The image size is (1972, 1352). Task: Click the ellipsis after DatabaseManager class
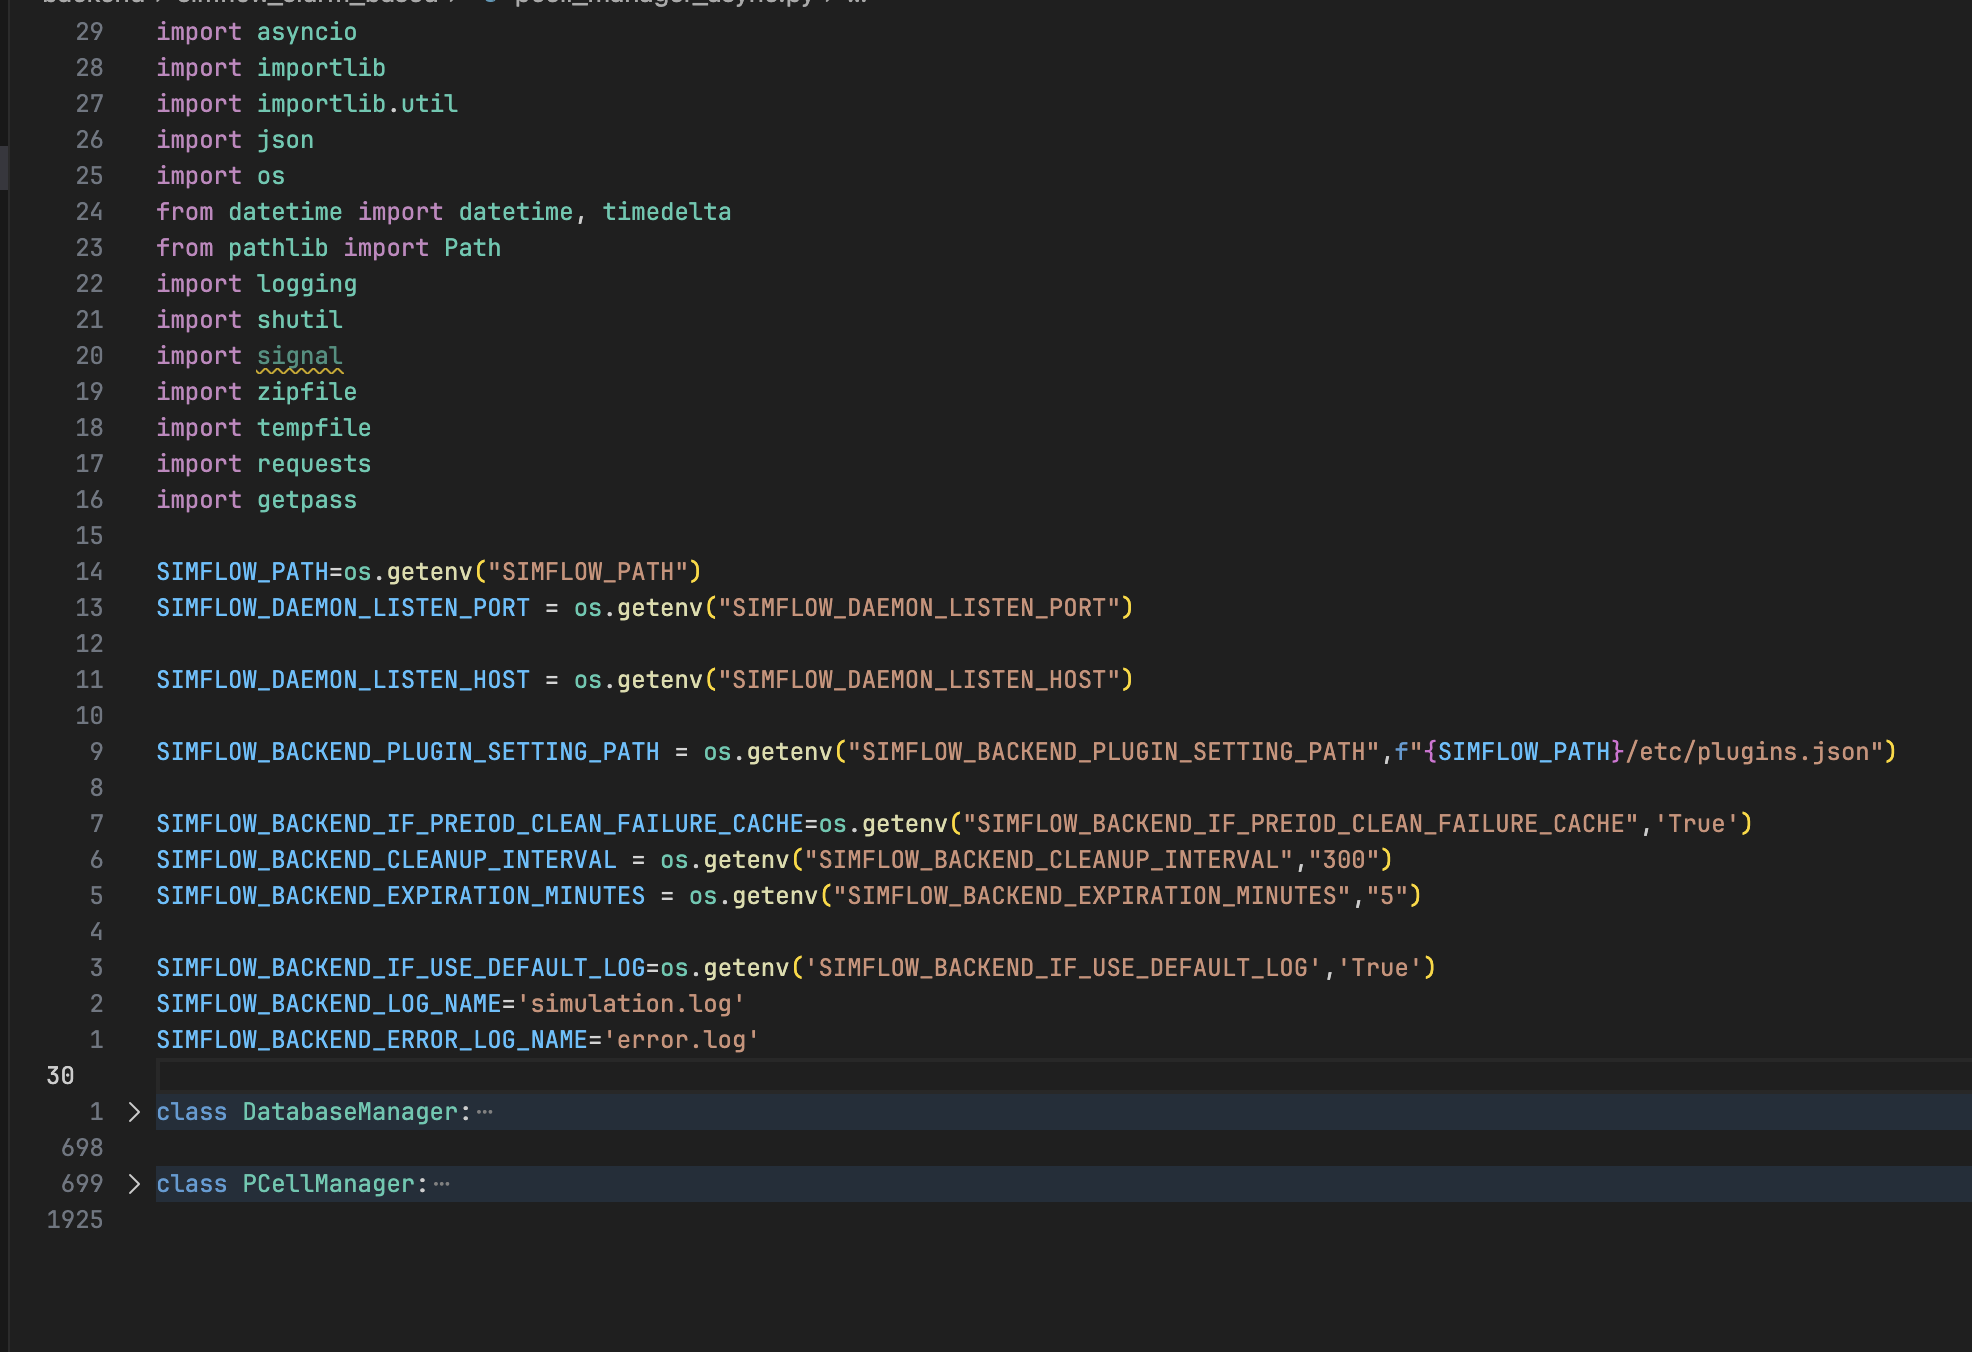point(485,1112)
